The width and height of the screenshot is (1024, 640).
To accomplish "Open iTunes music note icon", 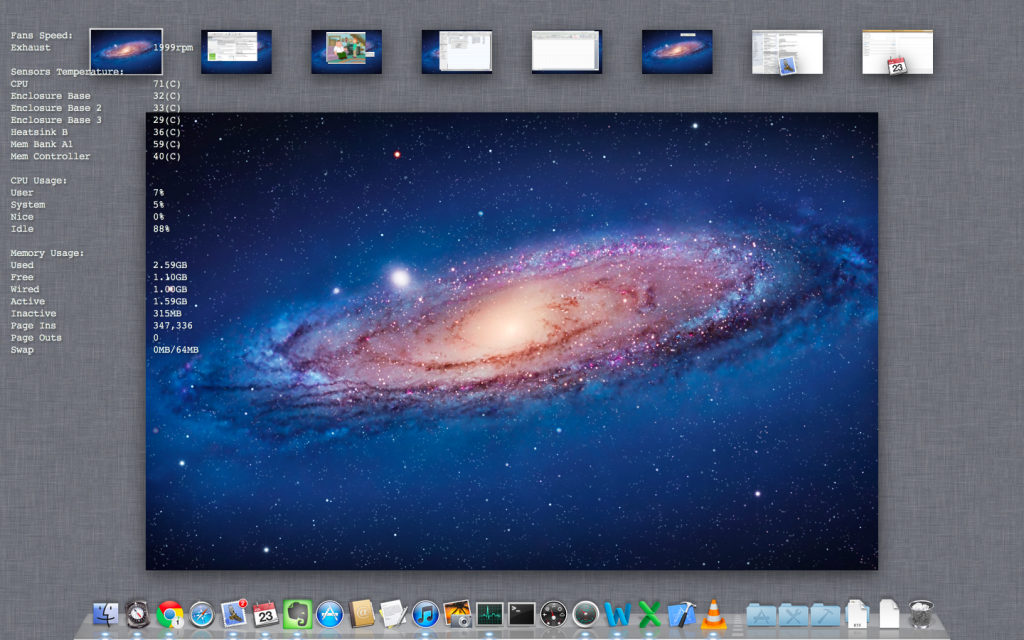I will coord(425,614).
